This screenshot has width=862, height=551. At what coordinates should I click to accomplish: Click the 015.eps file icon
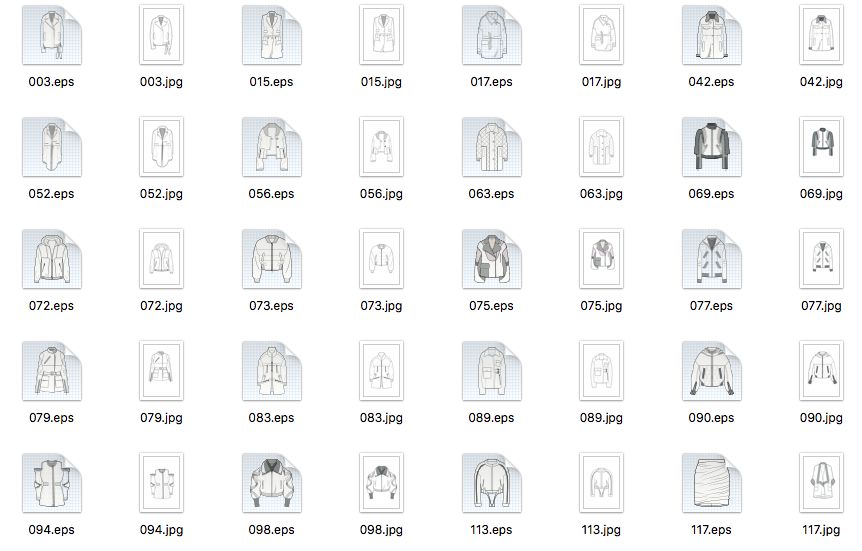(272, 35)
